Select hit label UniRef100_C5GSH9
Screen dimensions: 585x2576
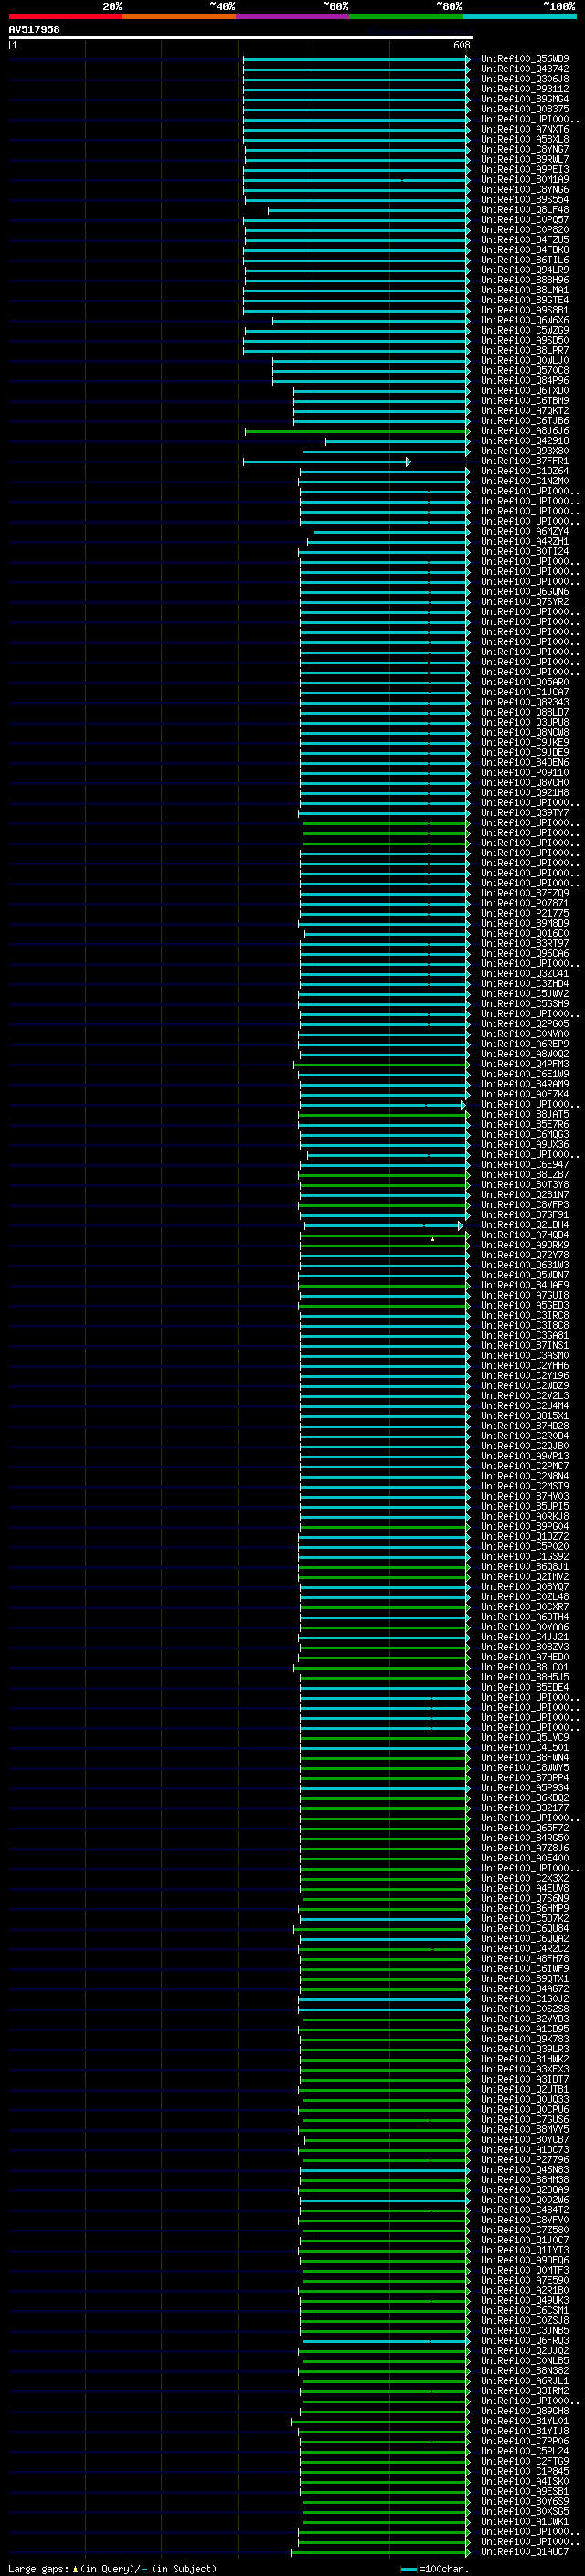point(525,1003)
